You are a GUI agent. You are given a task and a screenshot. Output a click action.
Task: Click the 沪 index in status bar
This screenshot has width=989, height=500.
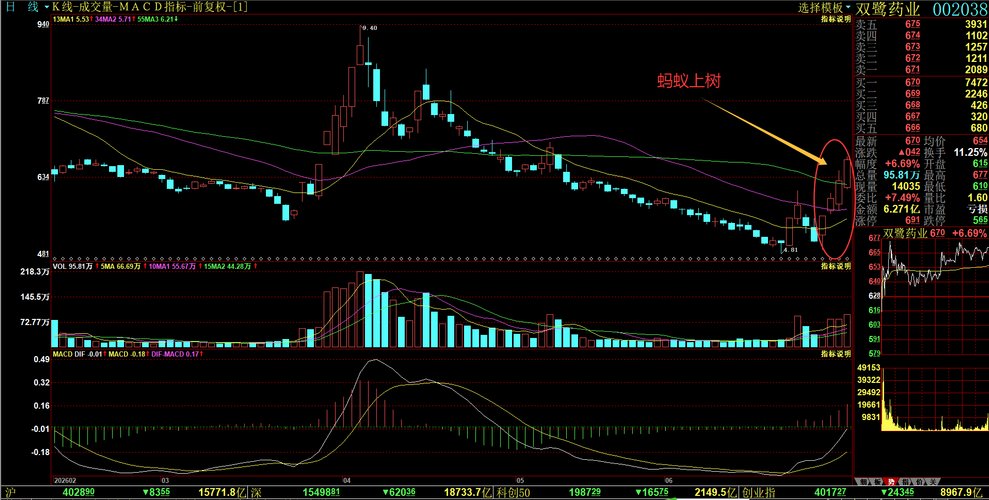click(x=9, y=492)
